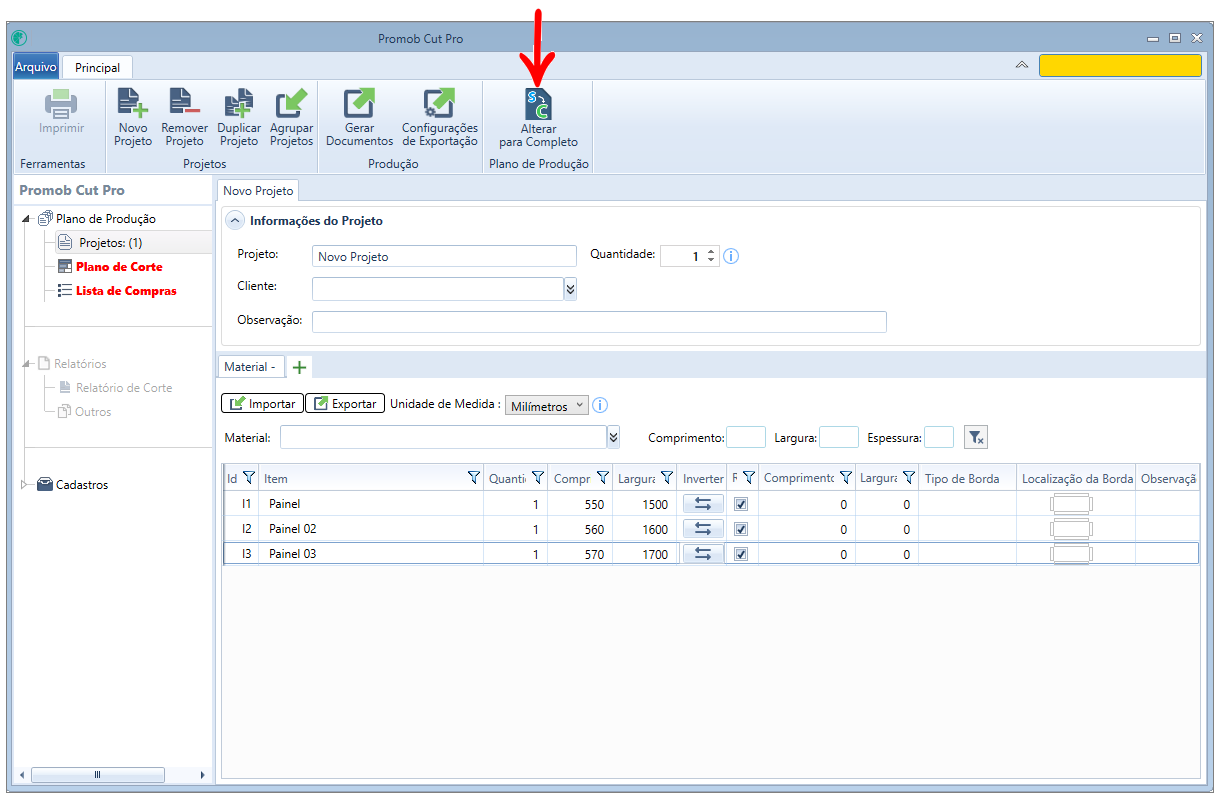Select the Material - tab
The image size is (1216, 801).
coord(250,367)
